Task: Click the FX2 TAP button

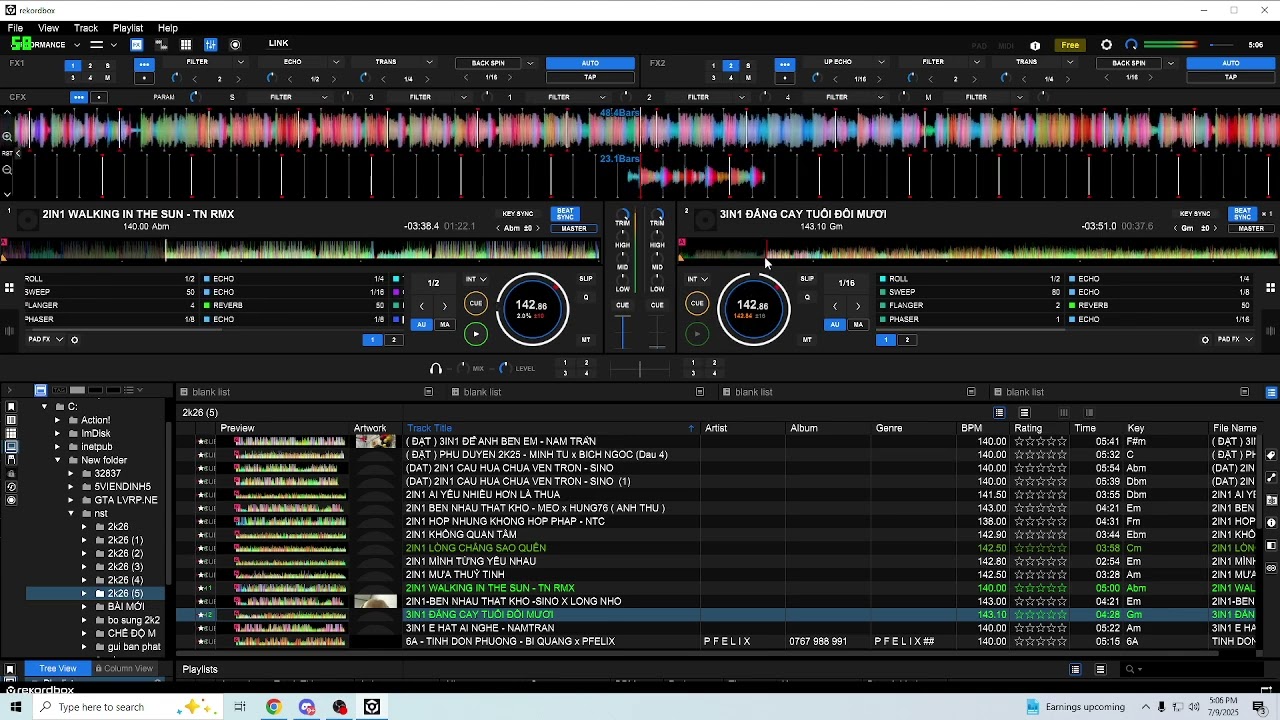Action: [1231, 77]
